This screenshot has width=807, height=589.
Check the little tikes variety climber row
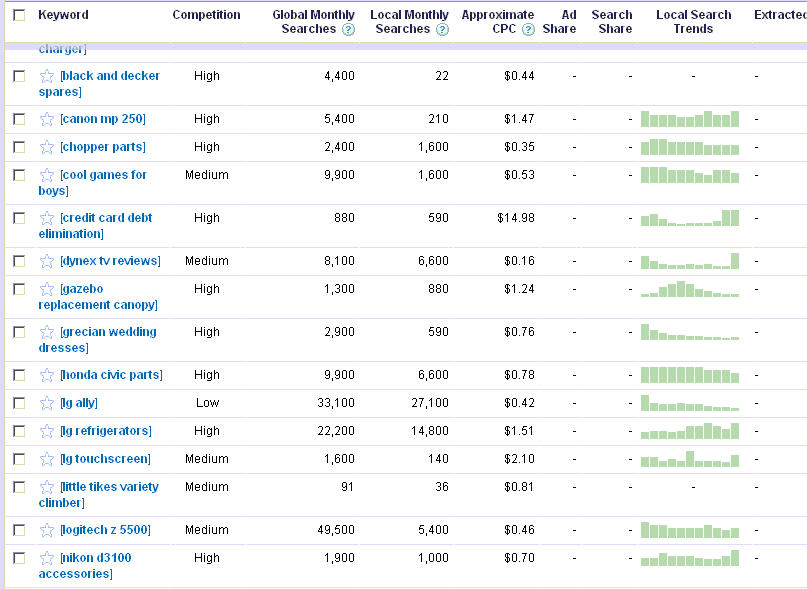(19, 487)
